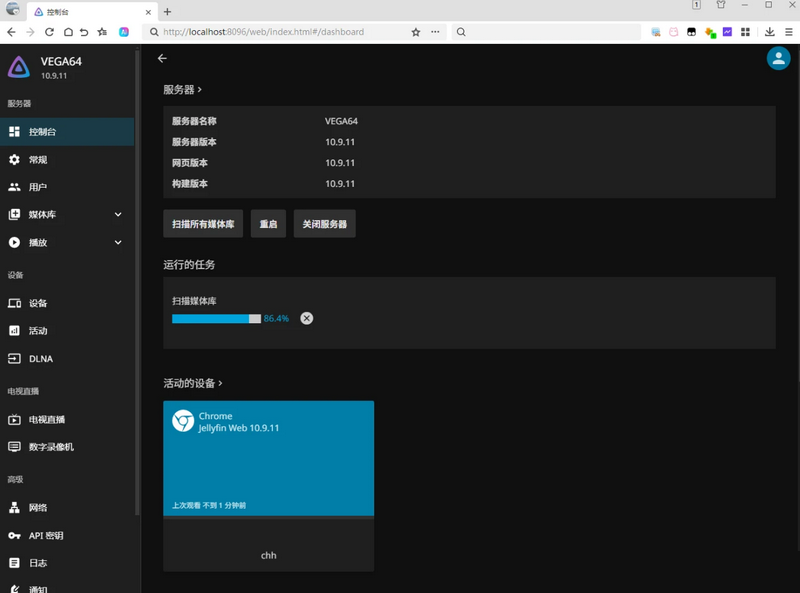Open the address bar three-dots menu
Image resolution: width=800 pixels, height=593 pixels.
(x=435, y=32)
